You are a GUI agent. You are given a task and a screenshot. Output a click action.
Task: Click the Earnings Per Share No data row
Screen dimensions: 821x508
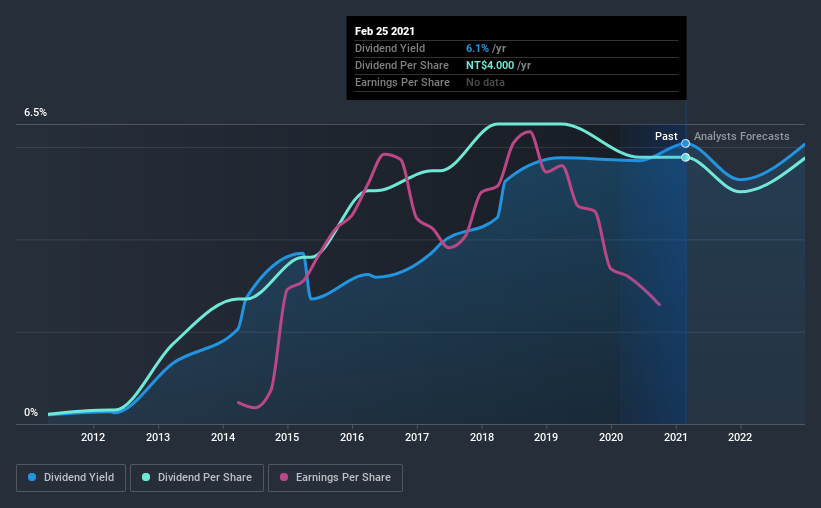[516, 82]
